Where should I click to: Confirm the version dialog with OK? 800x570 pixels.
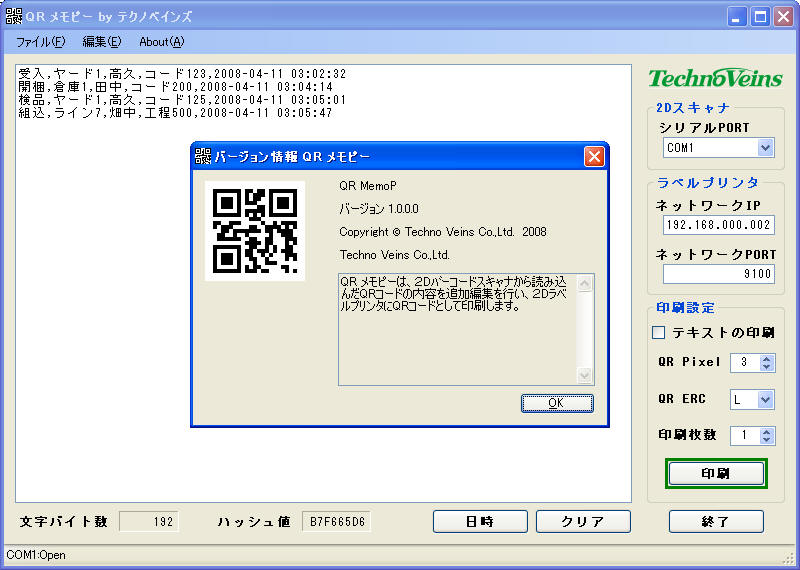[x=557, y=403]
